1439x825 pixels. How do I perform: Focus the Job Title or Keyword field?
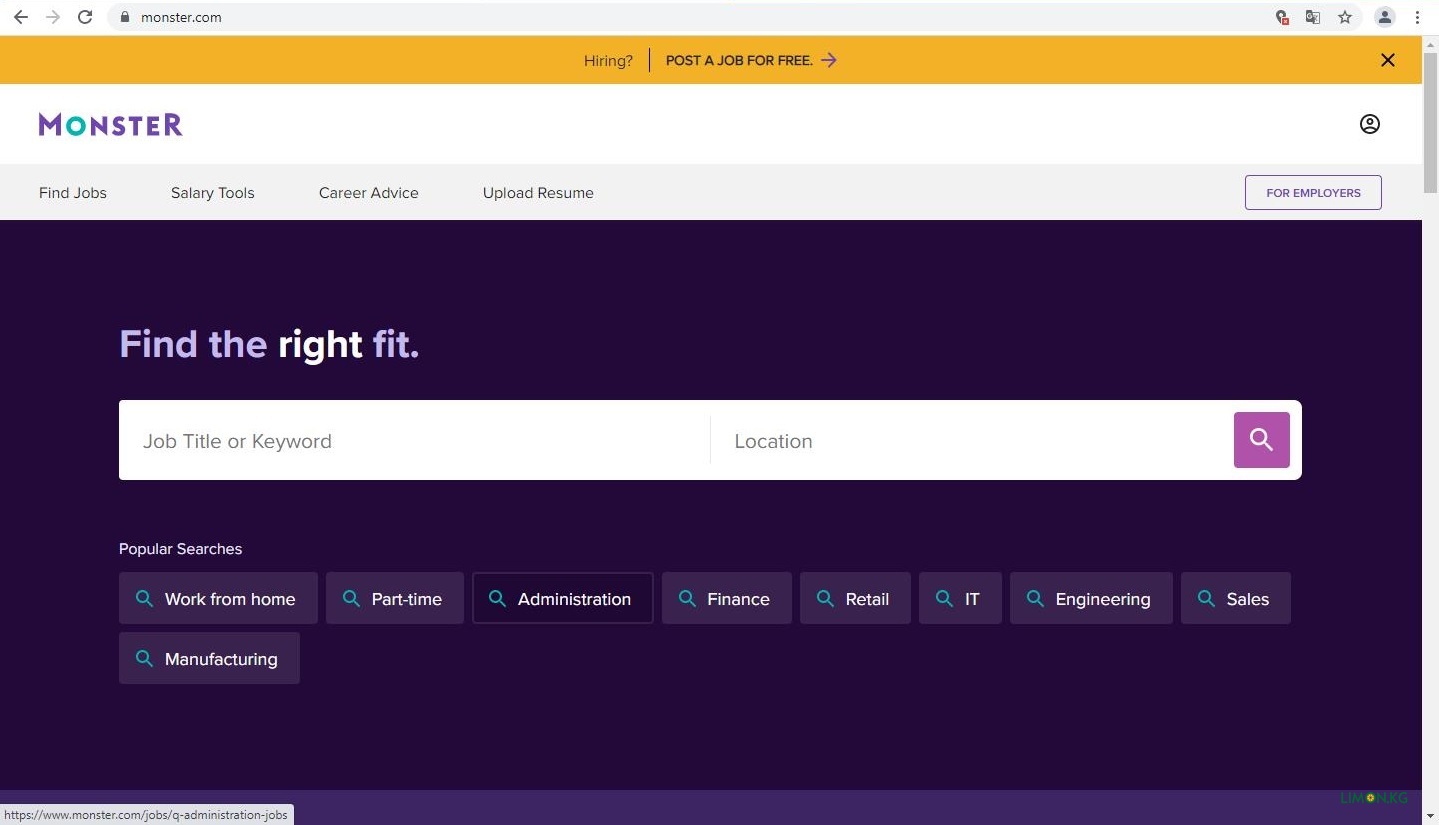[414, 440]
